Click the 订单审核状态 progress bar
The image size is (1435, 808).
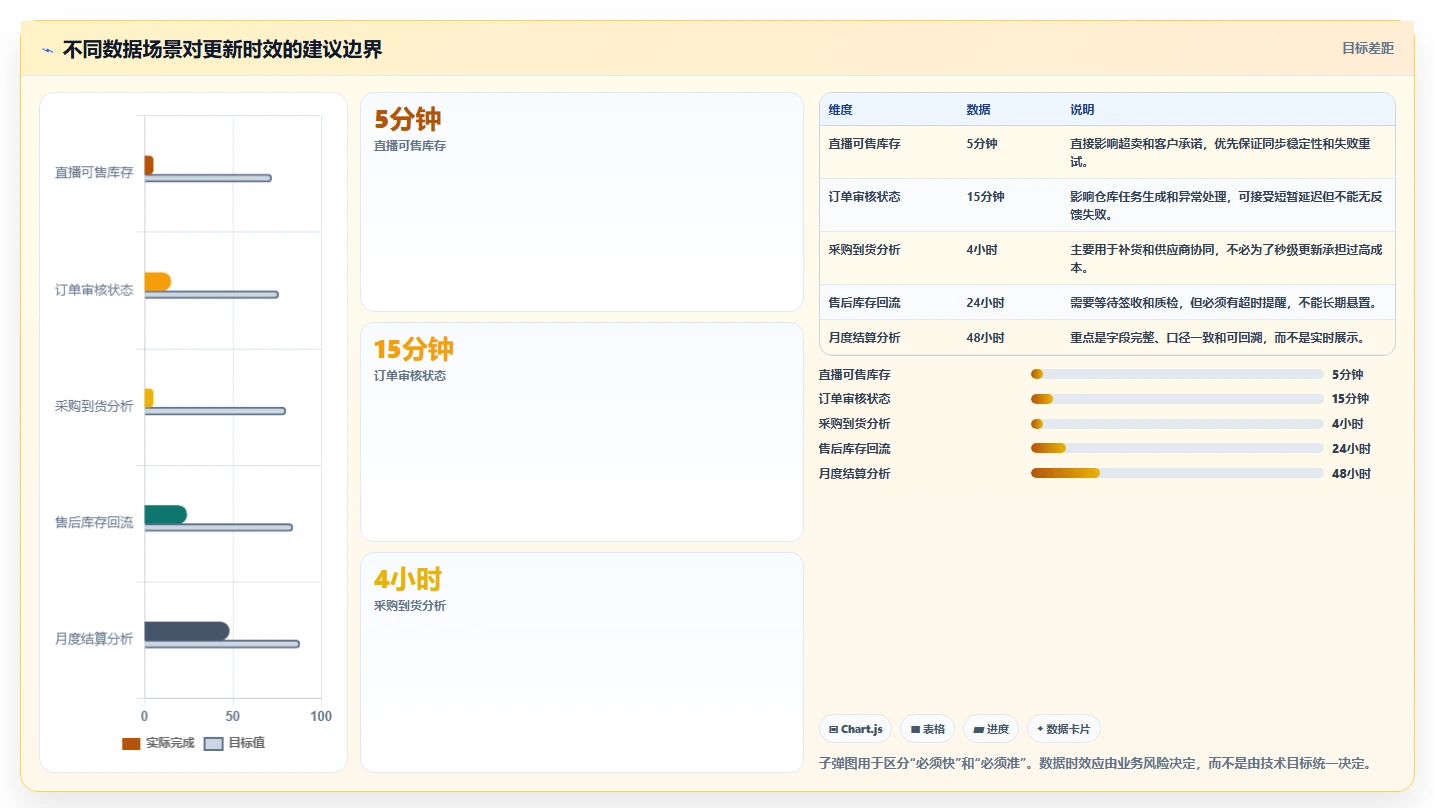(1177, 399)
